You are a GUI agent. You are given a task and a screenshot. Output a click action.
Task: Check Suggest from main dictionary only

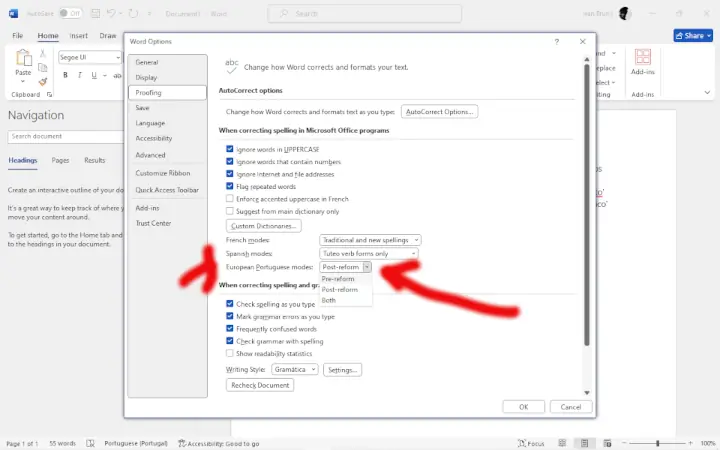(x=230, y=211)
